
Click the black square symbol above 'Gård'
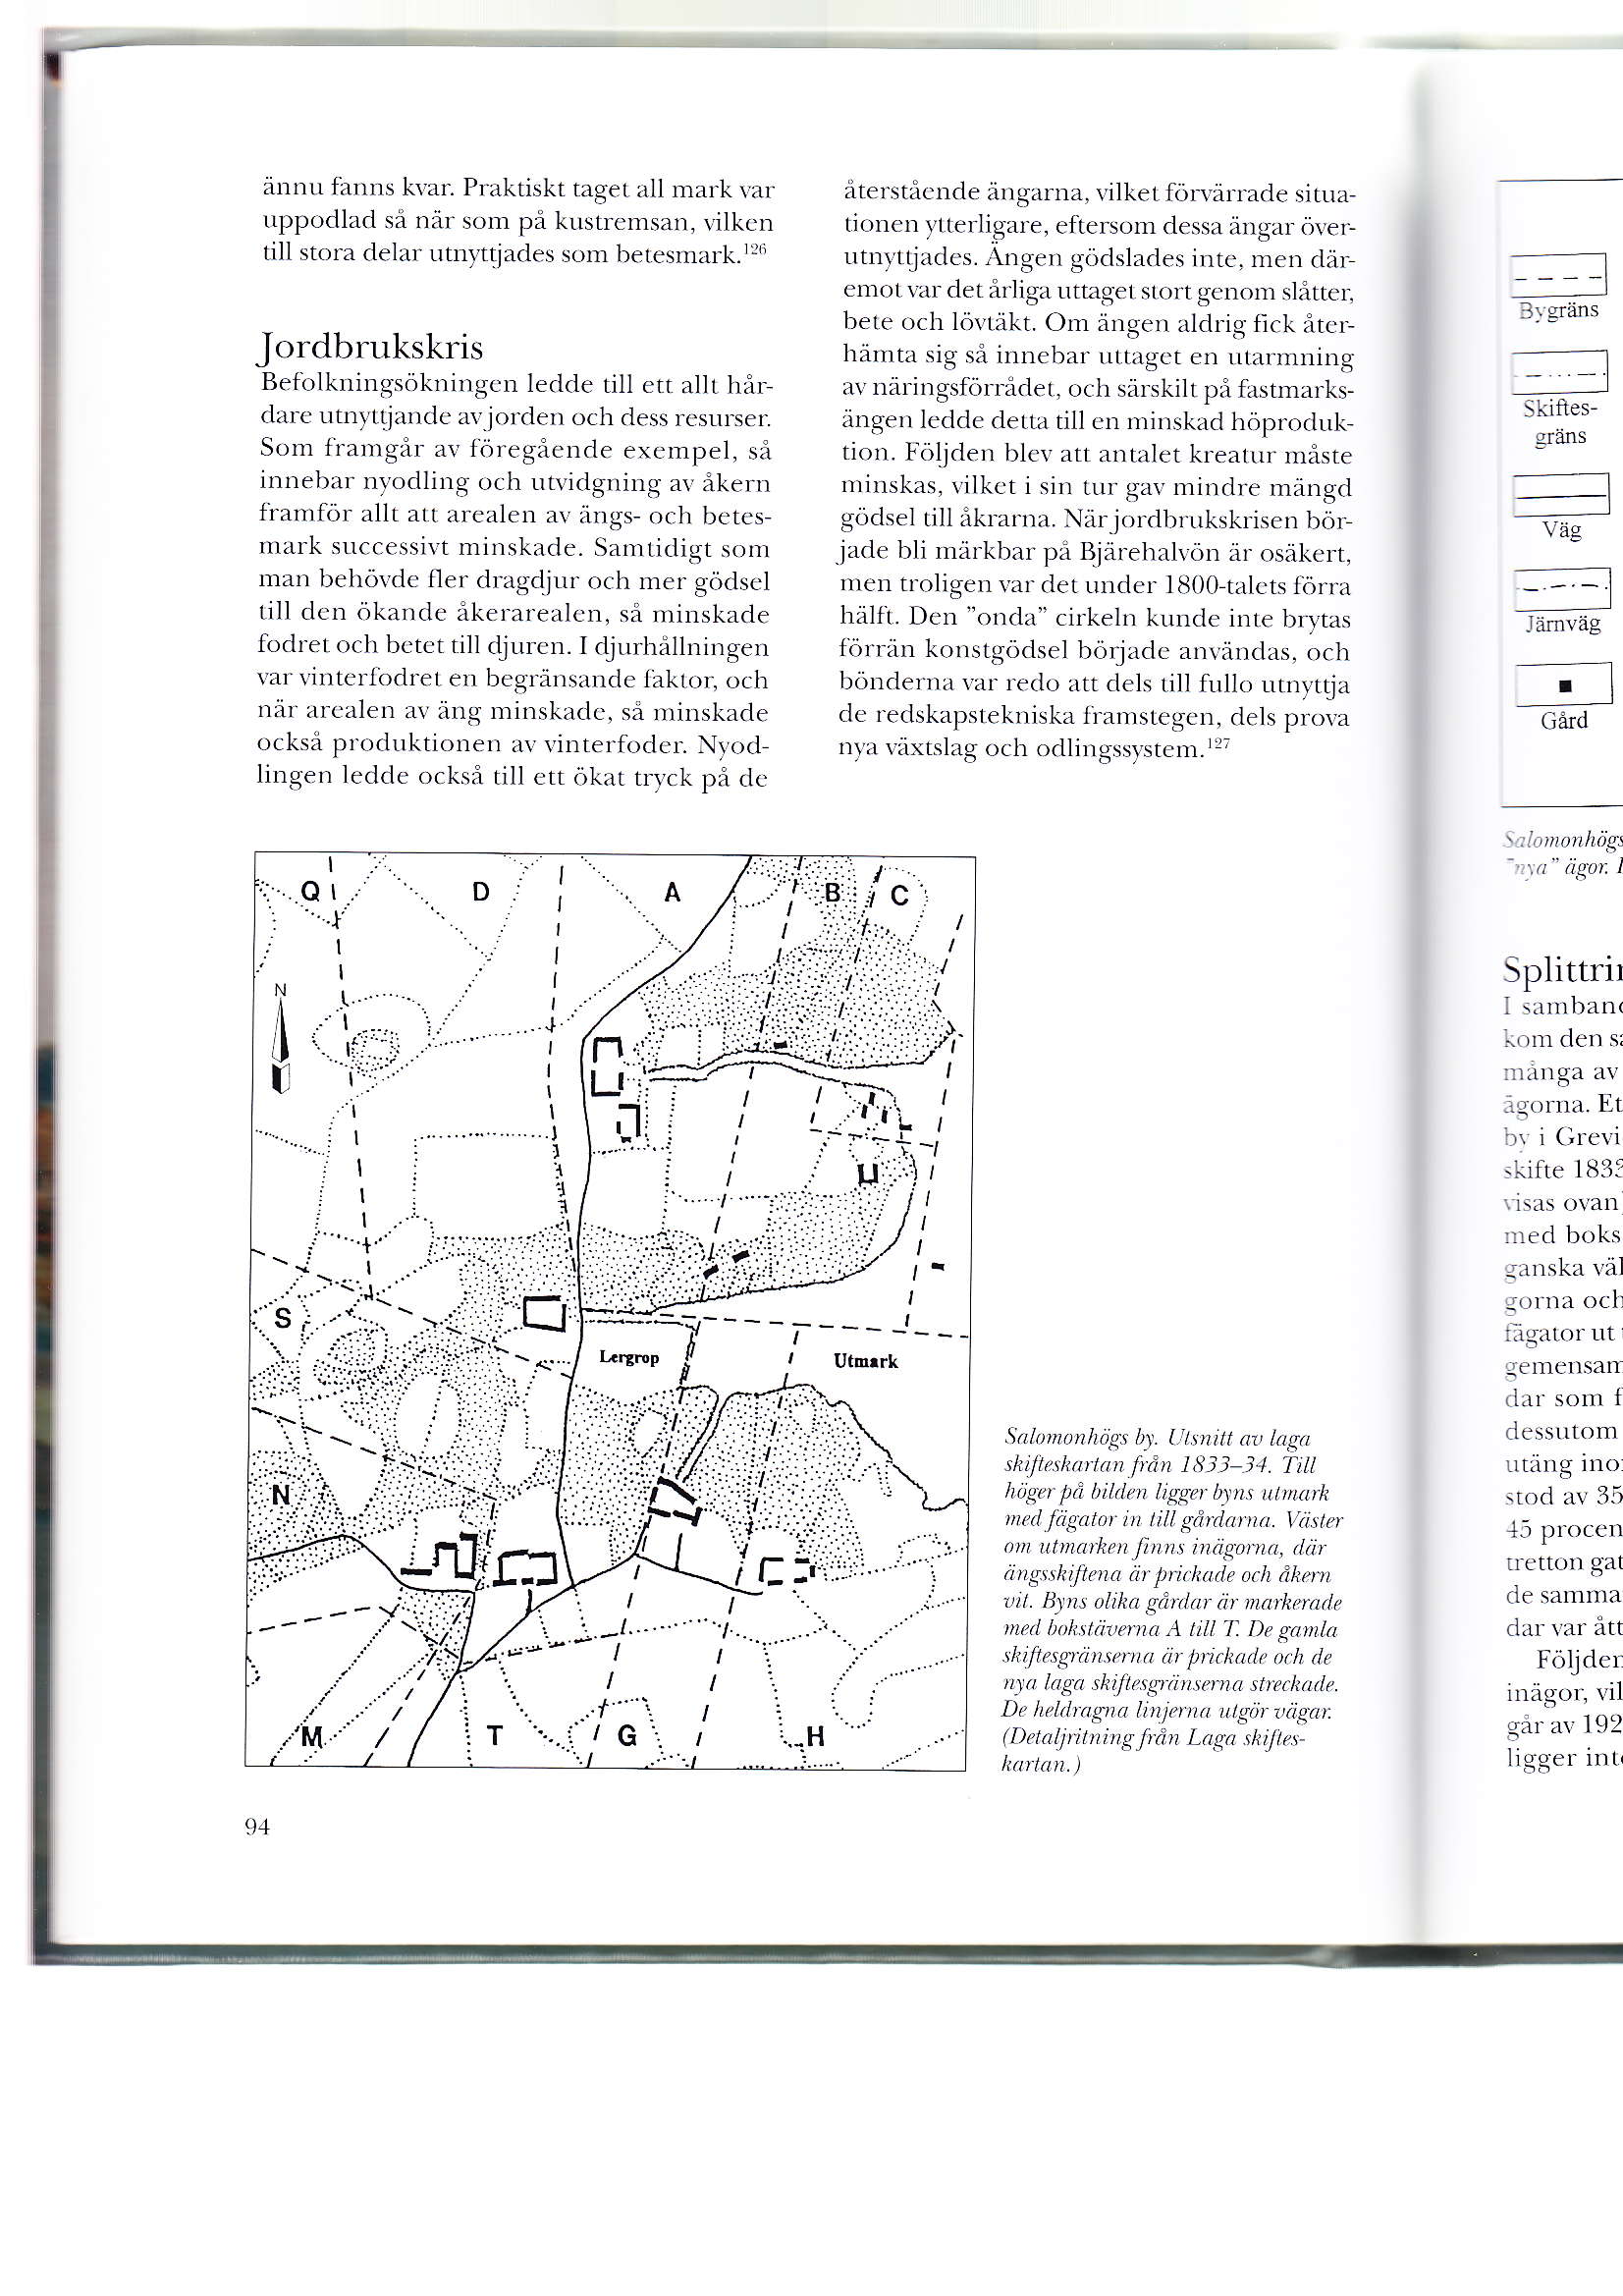coord(1565,685)
